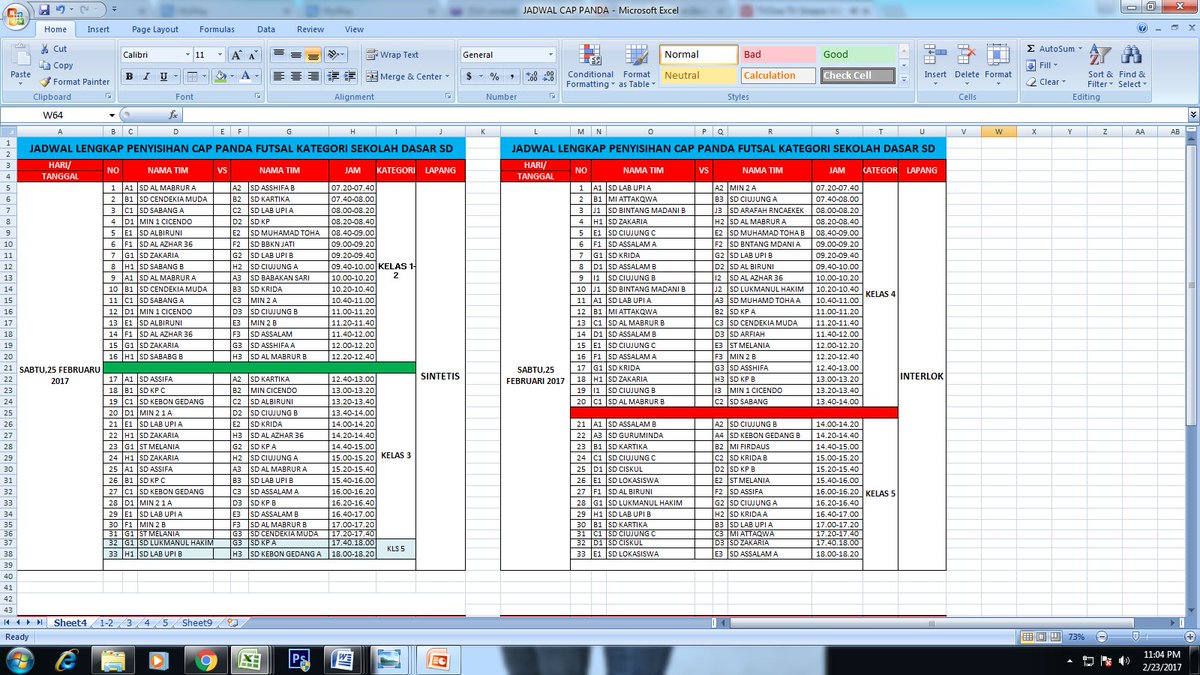Image resolution: width=1200 pixels, height=675 pixels.
Task: Apply comma style number format
Action: pos(510,76)
